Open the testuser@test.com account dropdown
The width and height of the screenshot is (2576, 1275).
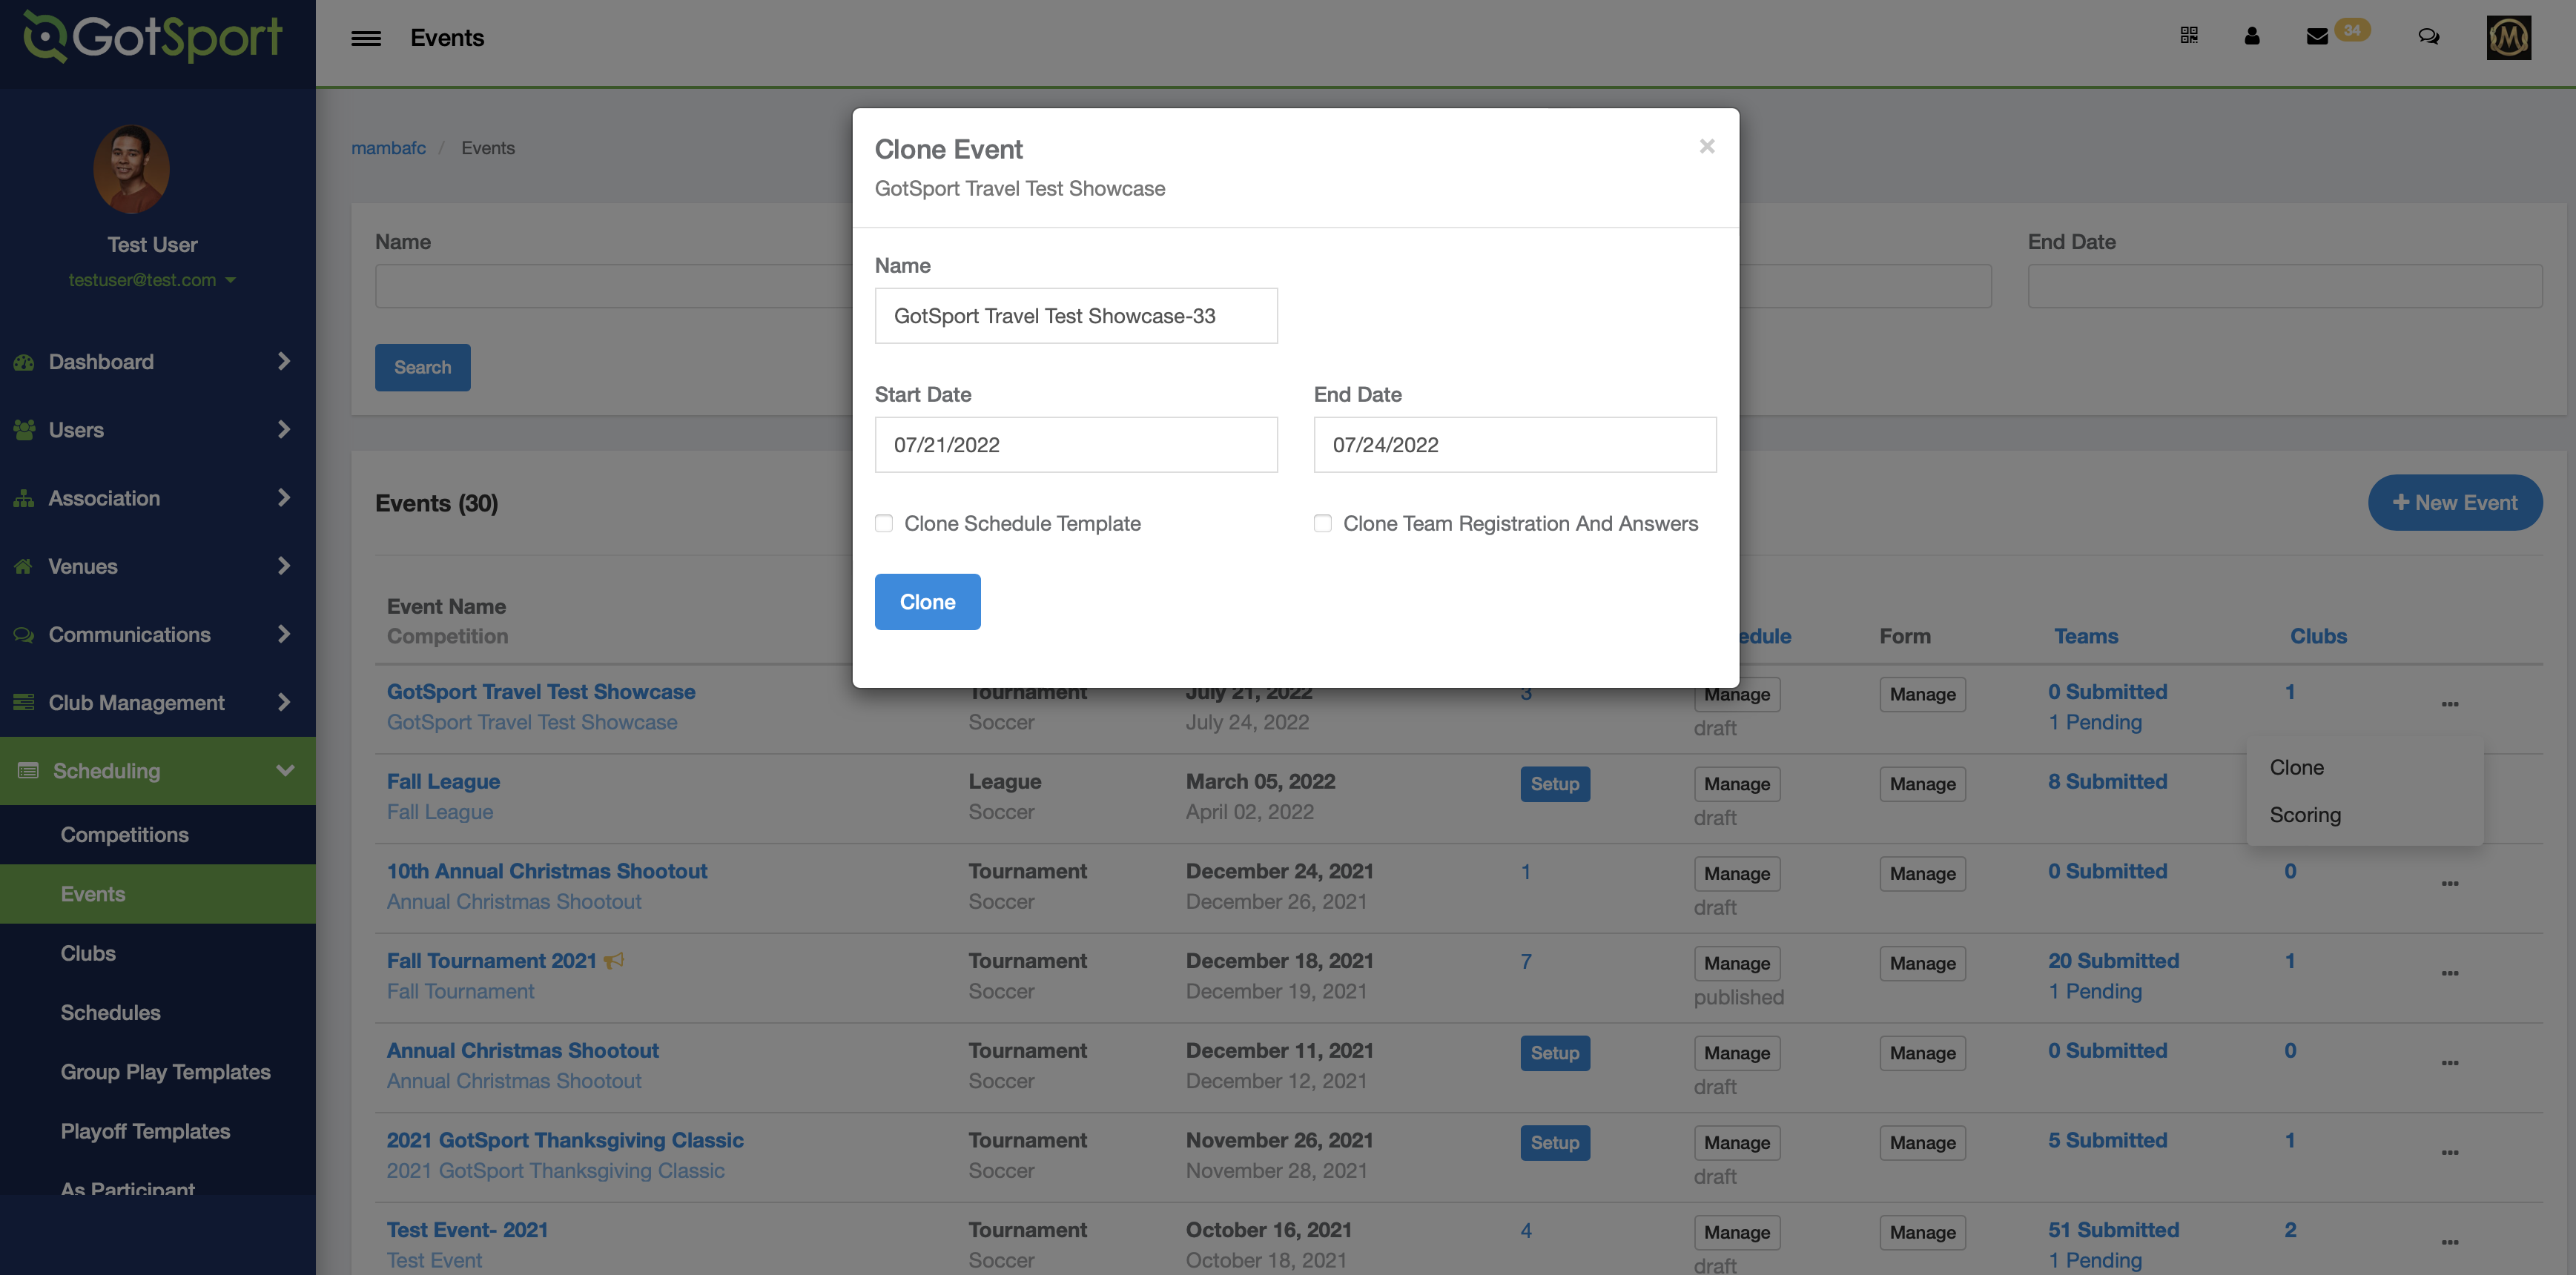[x=152, y=281]
